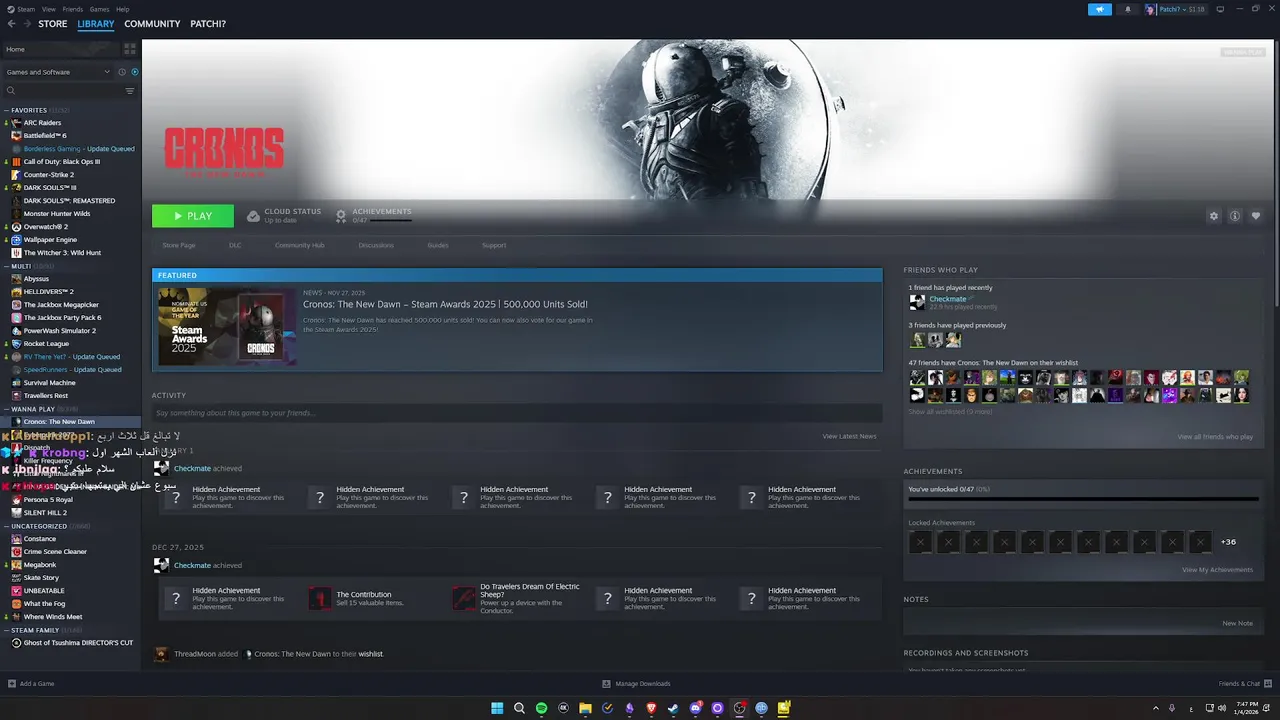The height and width of the screenshot is (720, 1280).
Task: Open Brave browser from the taskbar
Action: point(651,708)
